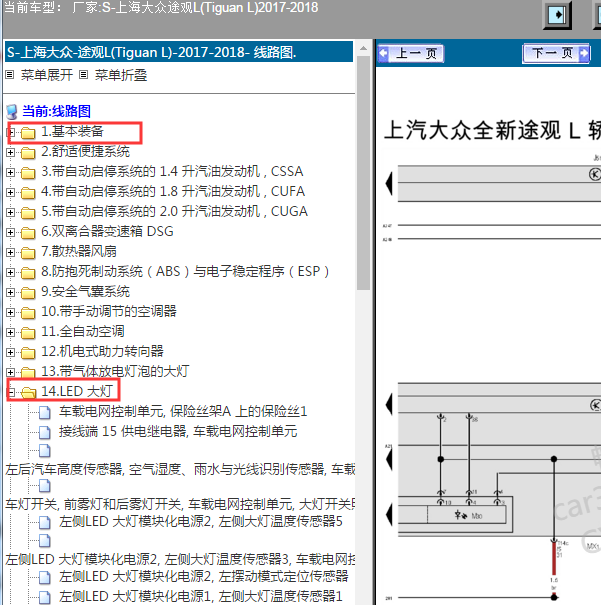Click folder icon of 3.带自动启停系统的 1.4

(28, 173)
